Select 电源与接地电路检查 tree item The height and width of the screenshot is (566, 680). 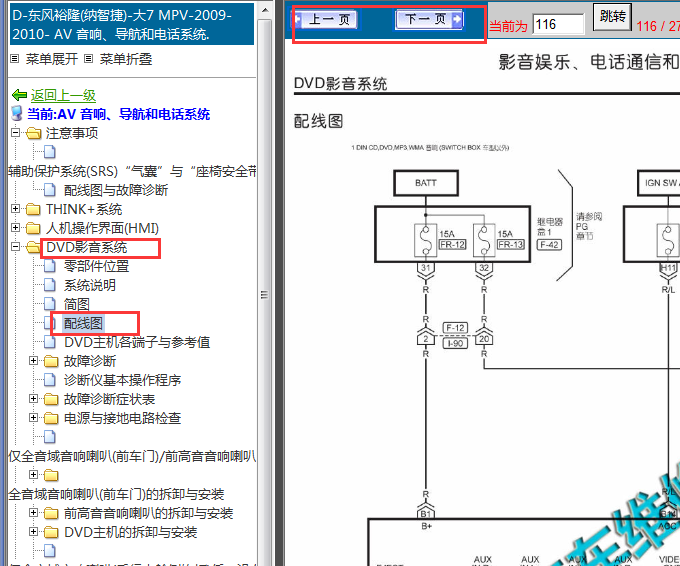(122, 418)
